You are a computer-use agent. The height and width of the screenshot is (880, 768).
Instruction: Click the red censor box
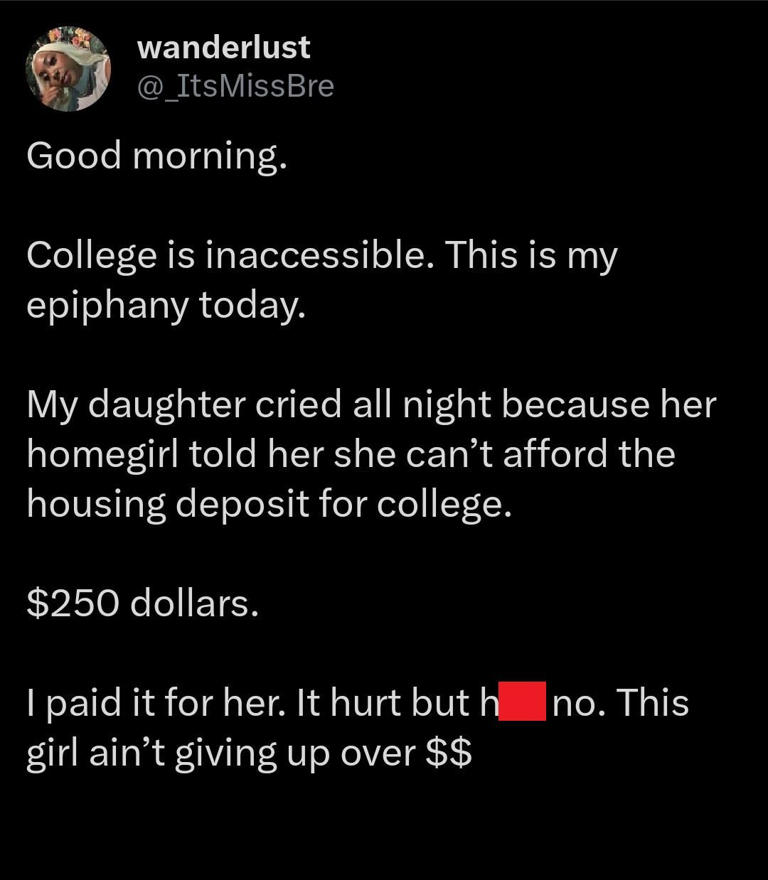pos(521,702)
